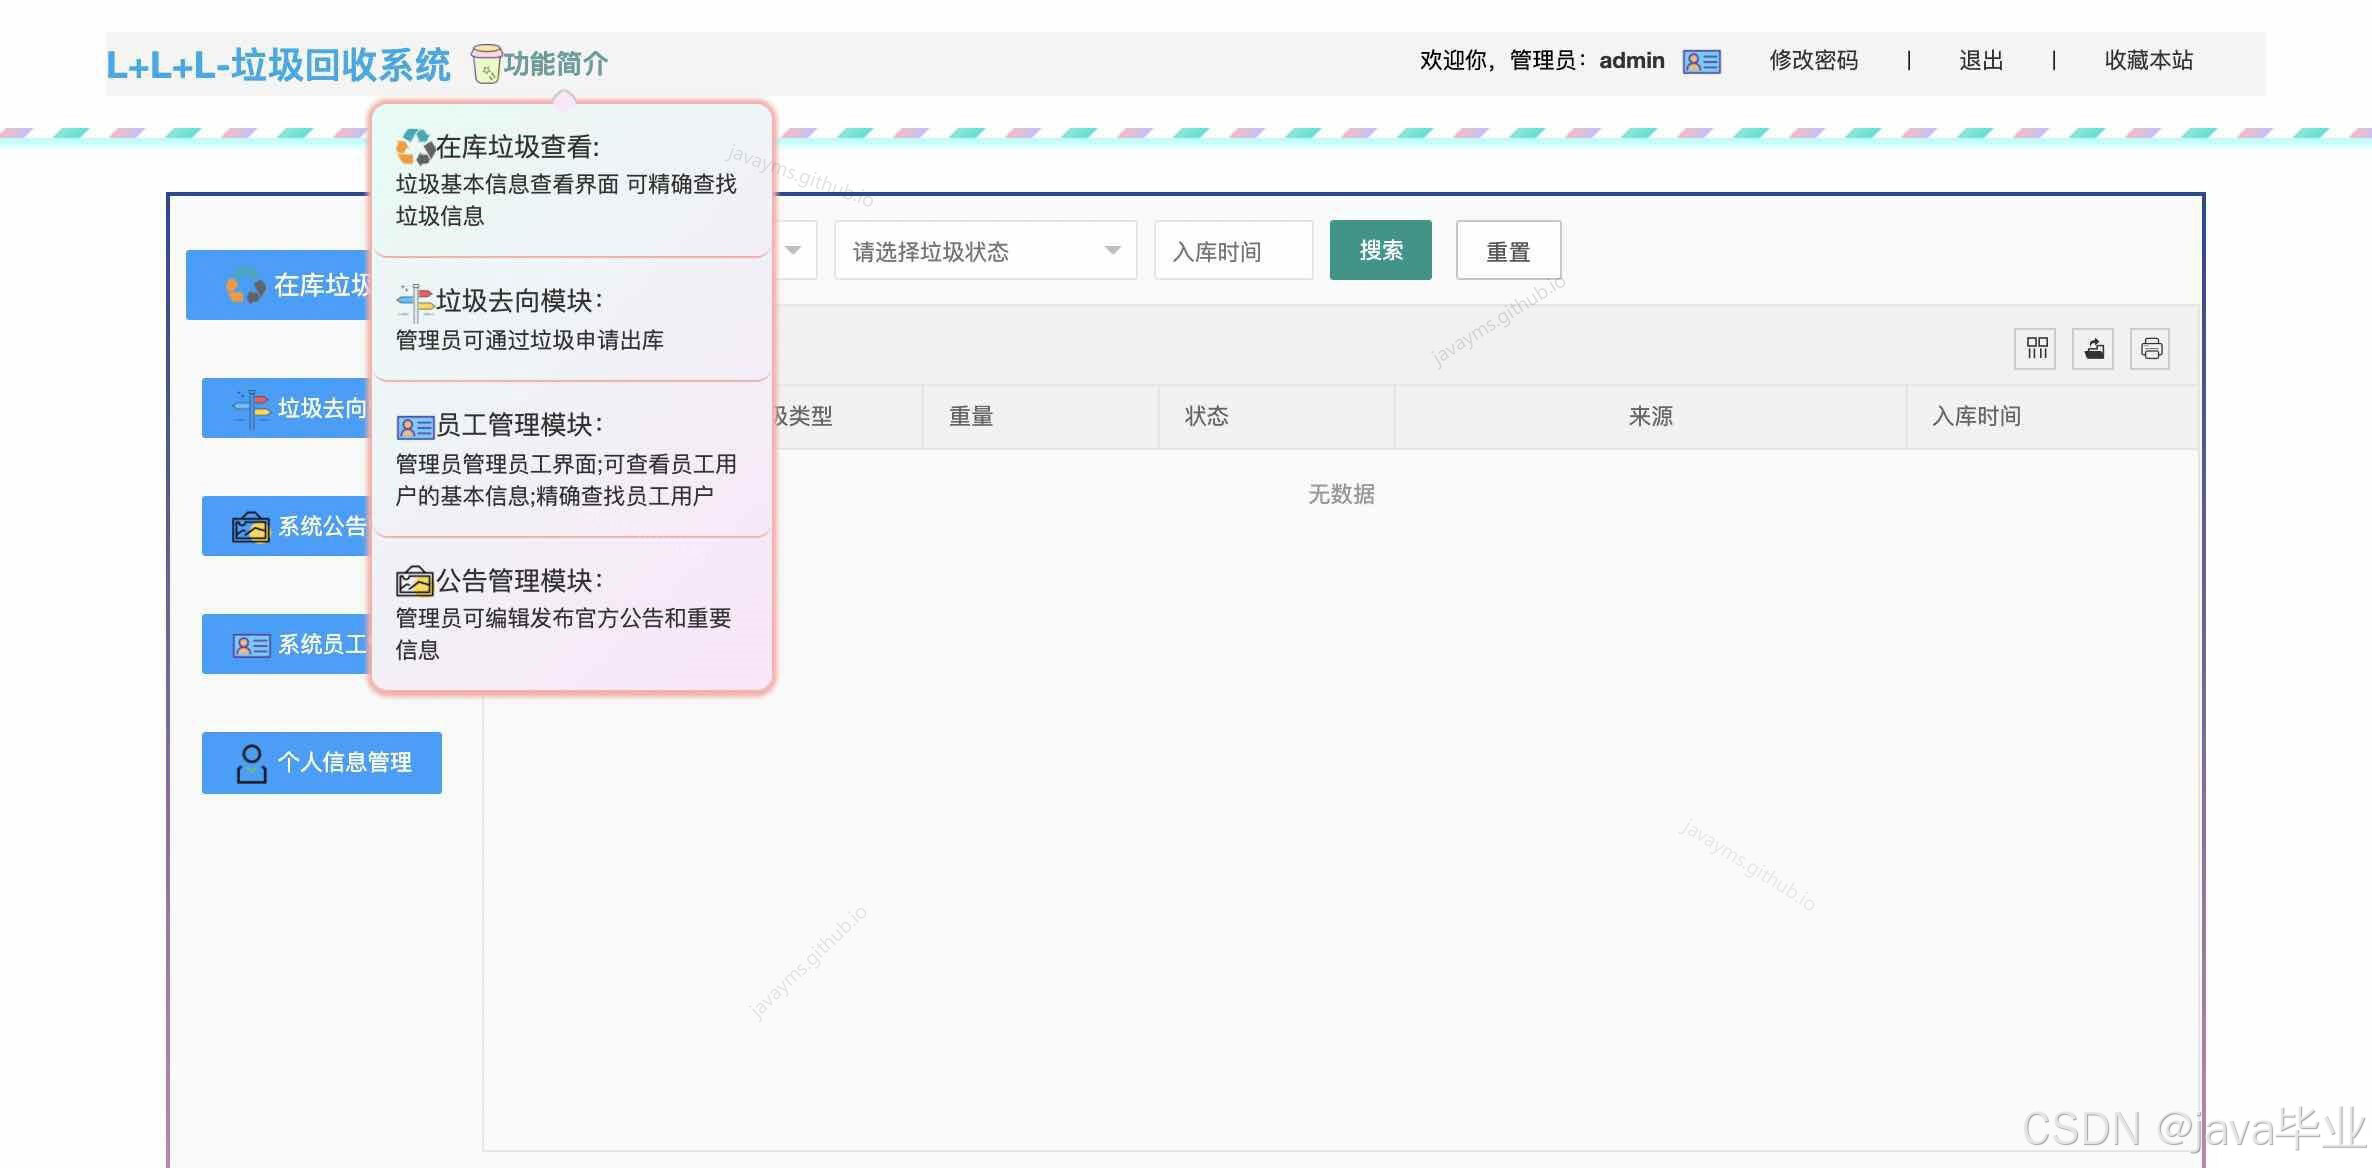Click recycle icon beside 在库垃圾查看 in popup
Viewport: 2372px width, 1168px height.
click(x=415, y=147)
